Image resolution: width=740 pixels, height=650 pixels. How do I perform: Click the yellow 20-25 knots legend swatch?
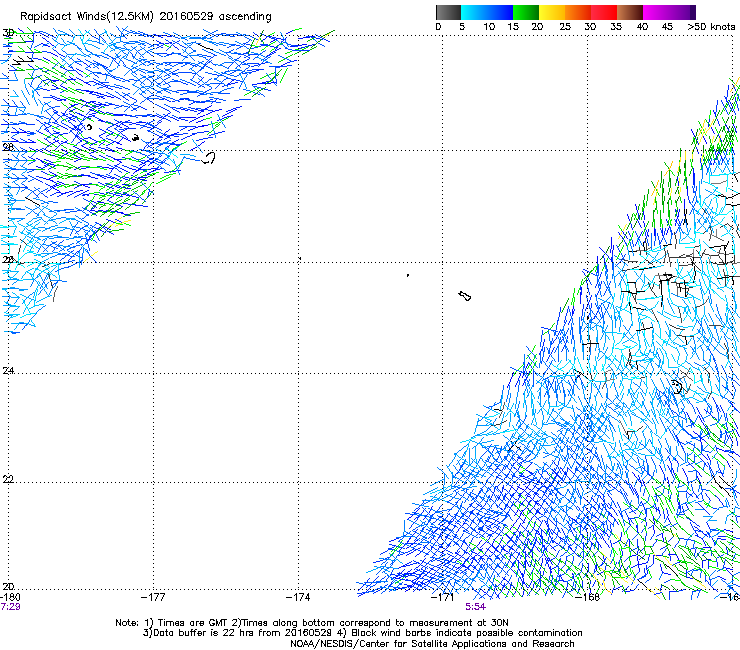(552, 12)
